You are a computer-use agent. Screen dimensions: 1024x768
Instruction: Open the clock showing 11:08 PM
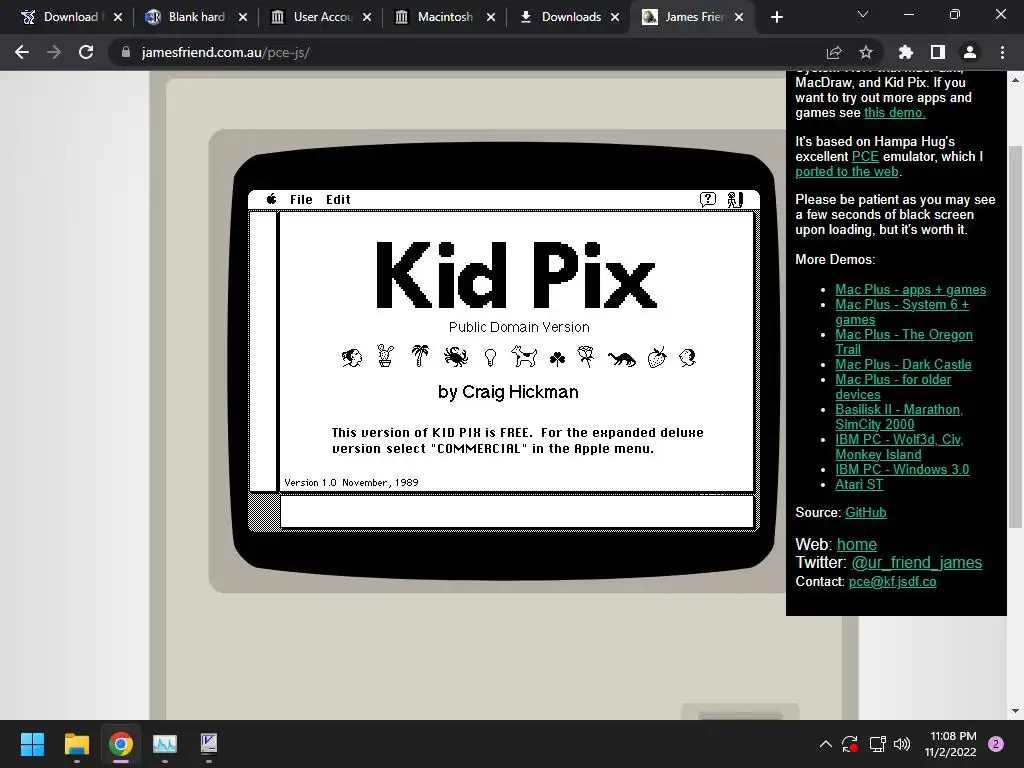click(x=952, y=744)
